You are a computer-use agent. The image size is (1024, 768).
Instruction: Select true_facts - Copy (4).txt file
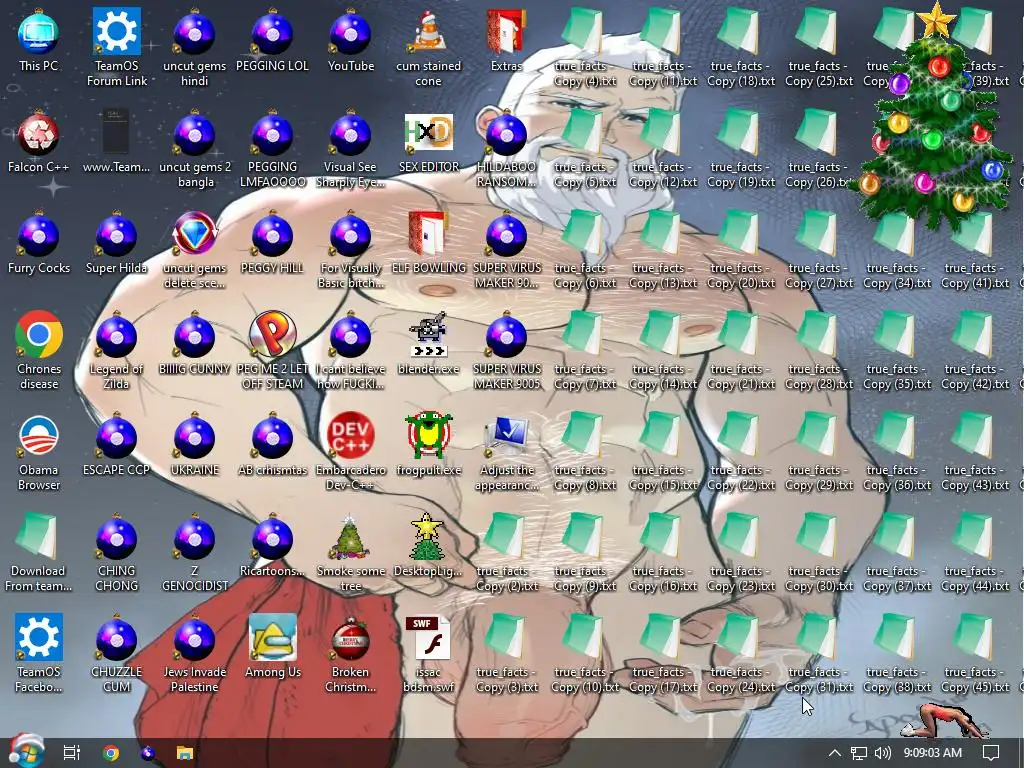pyautogui.click(x=584, y=47)
